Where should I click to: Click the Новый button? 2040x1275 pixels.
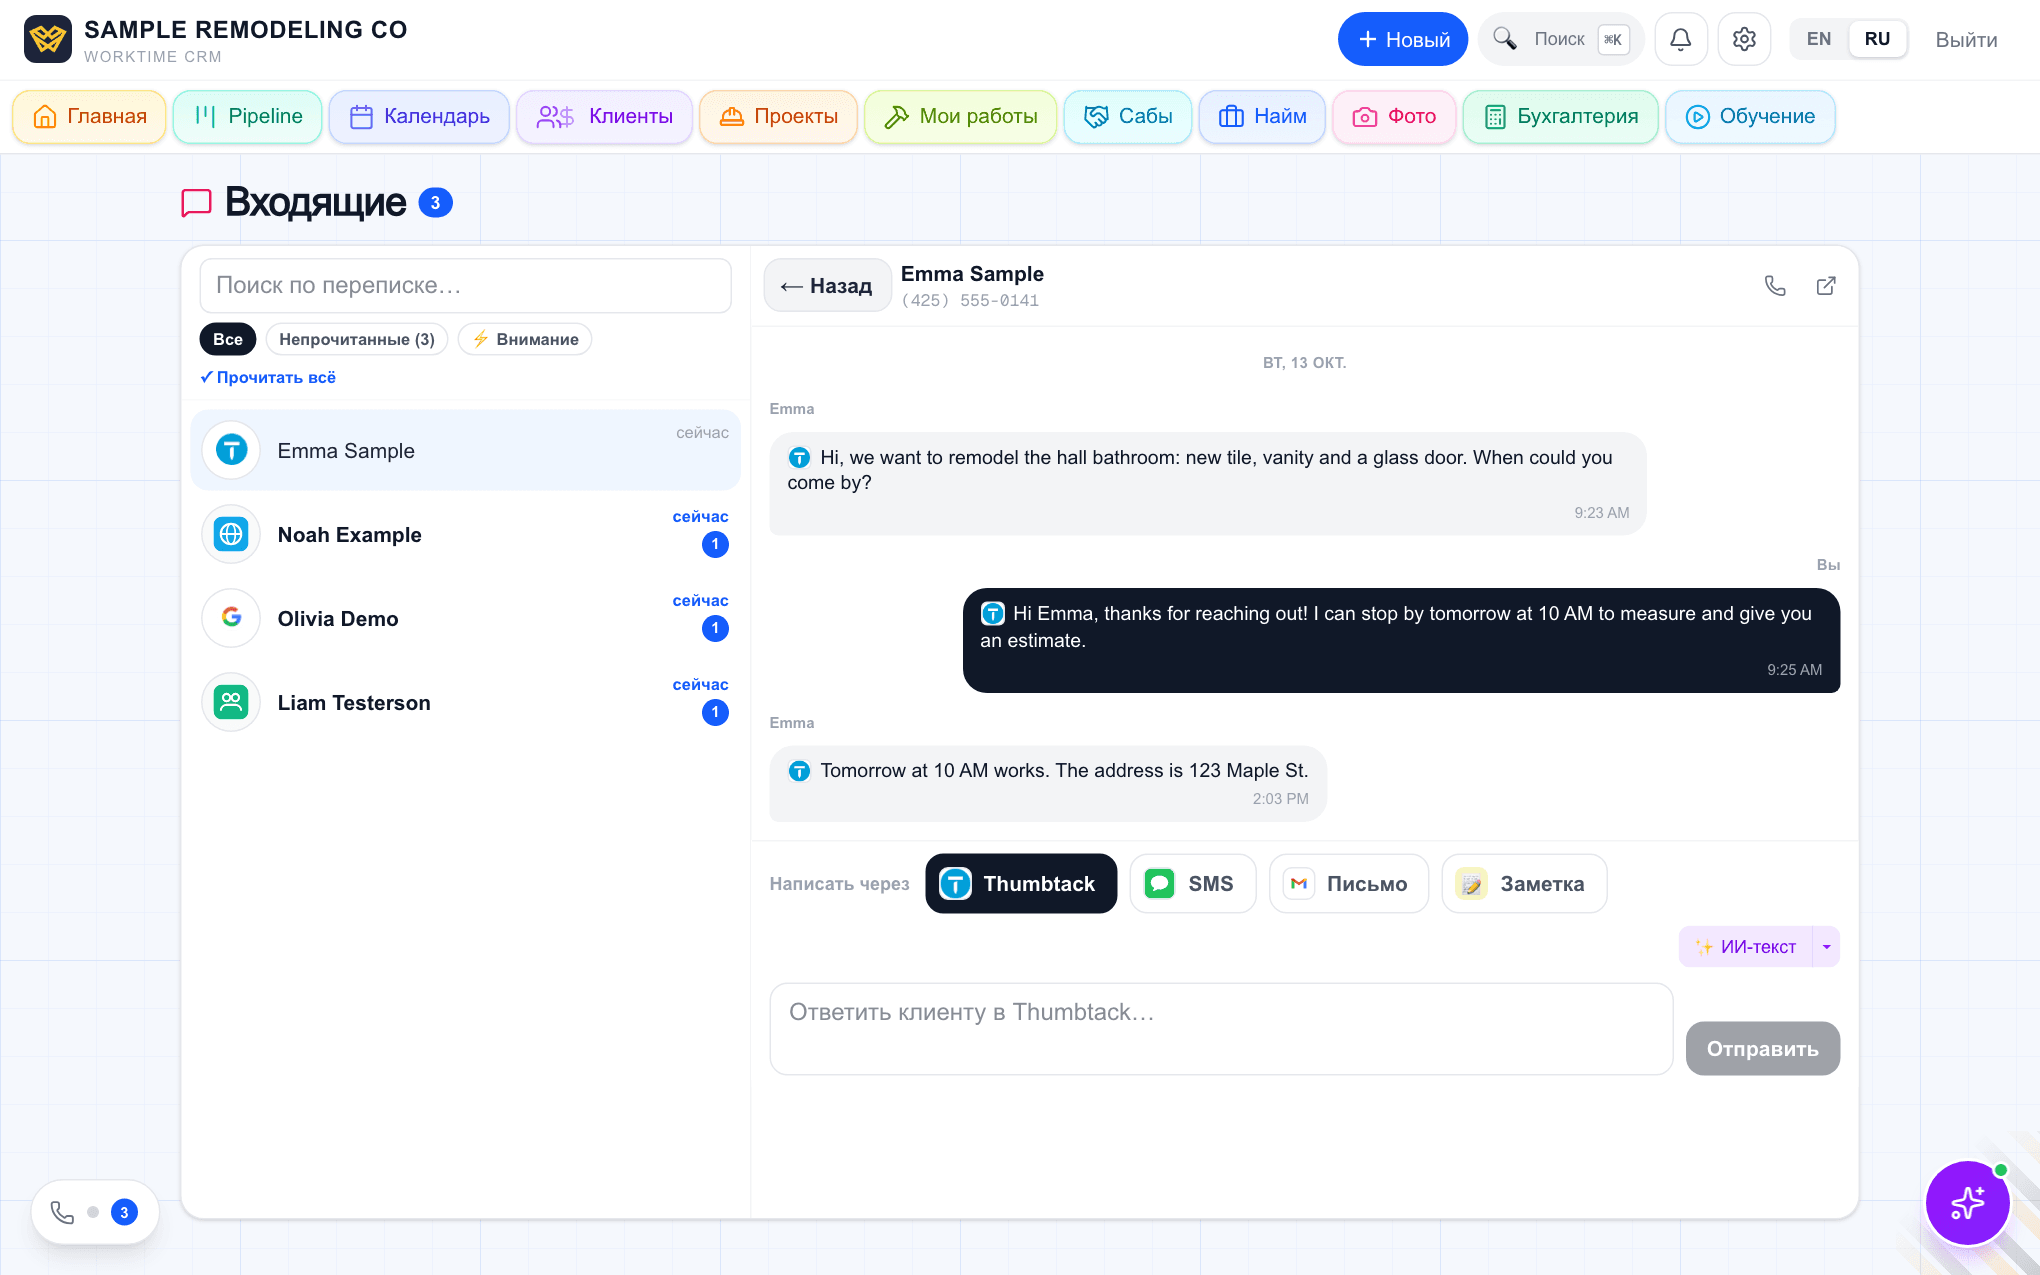point(1403,40)
